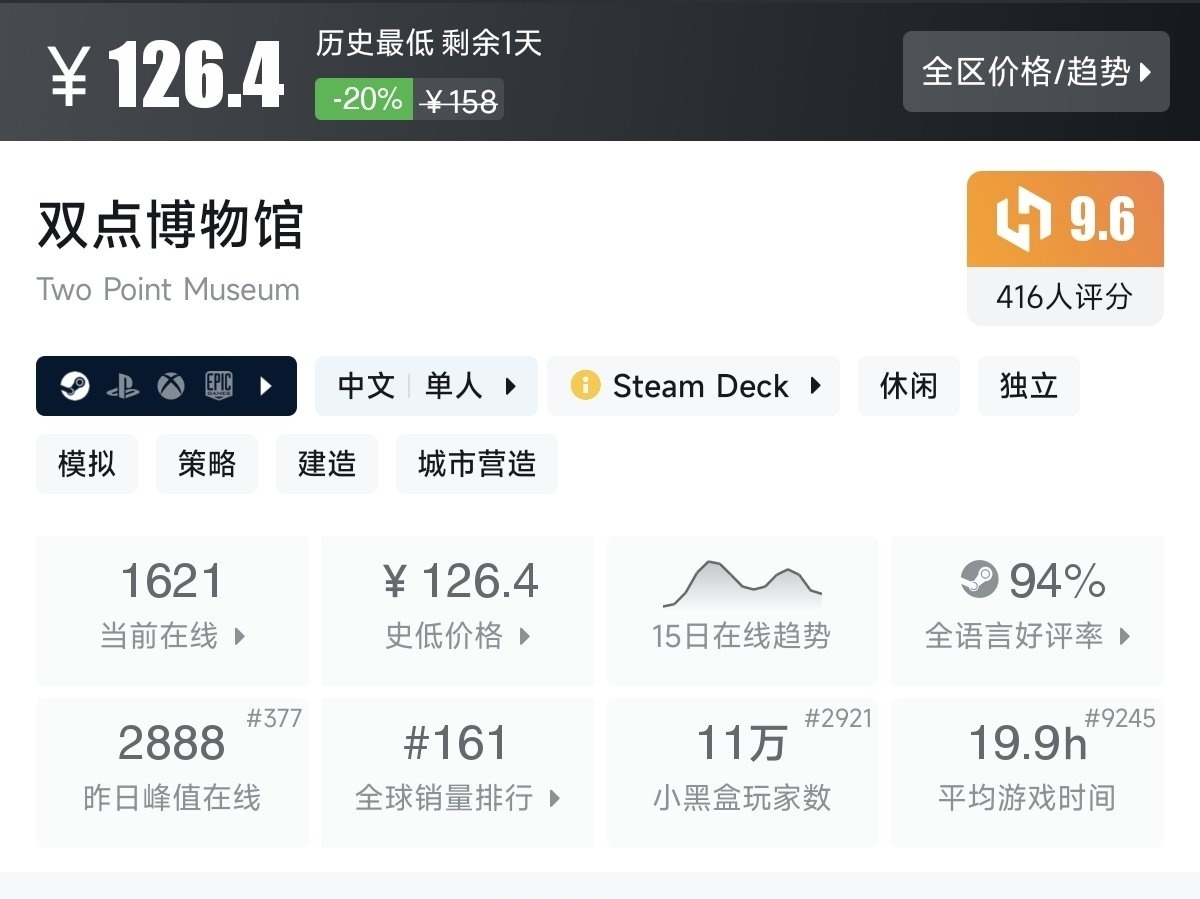Click the original price ¥158
This screenshot has width=1200, height=899.
click(460, 100)
